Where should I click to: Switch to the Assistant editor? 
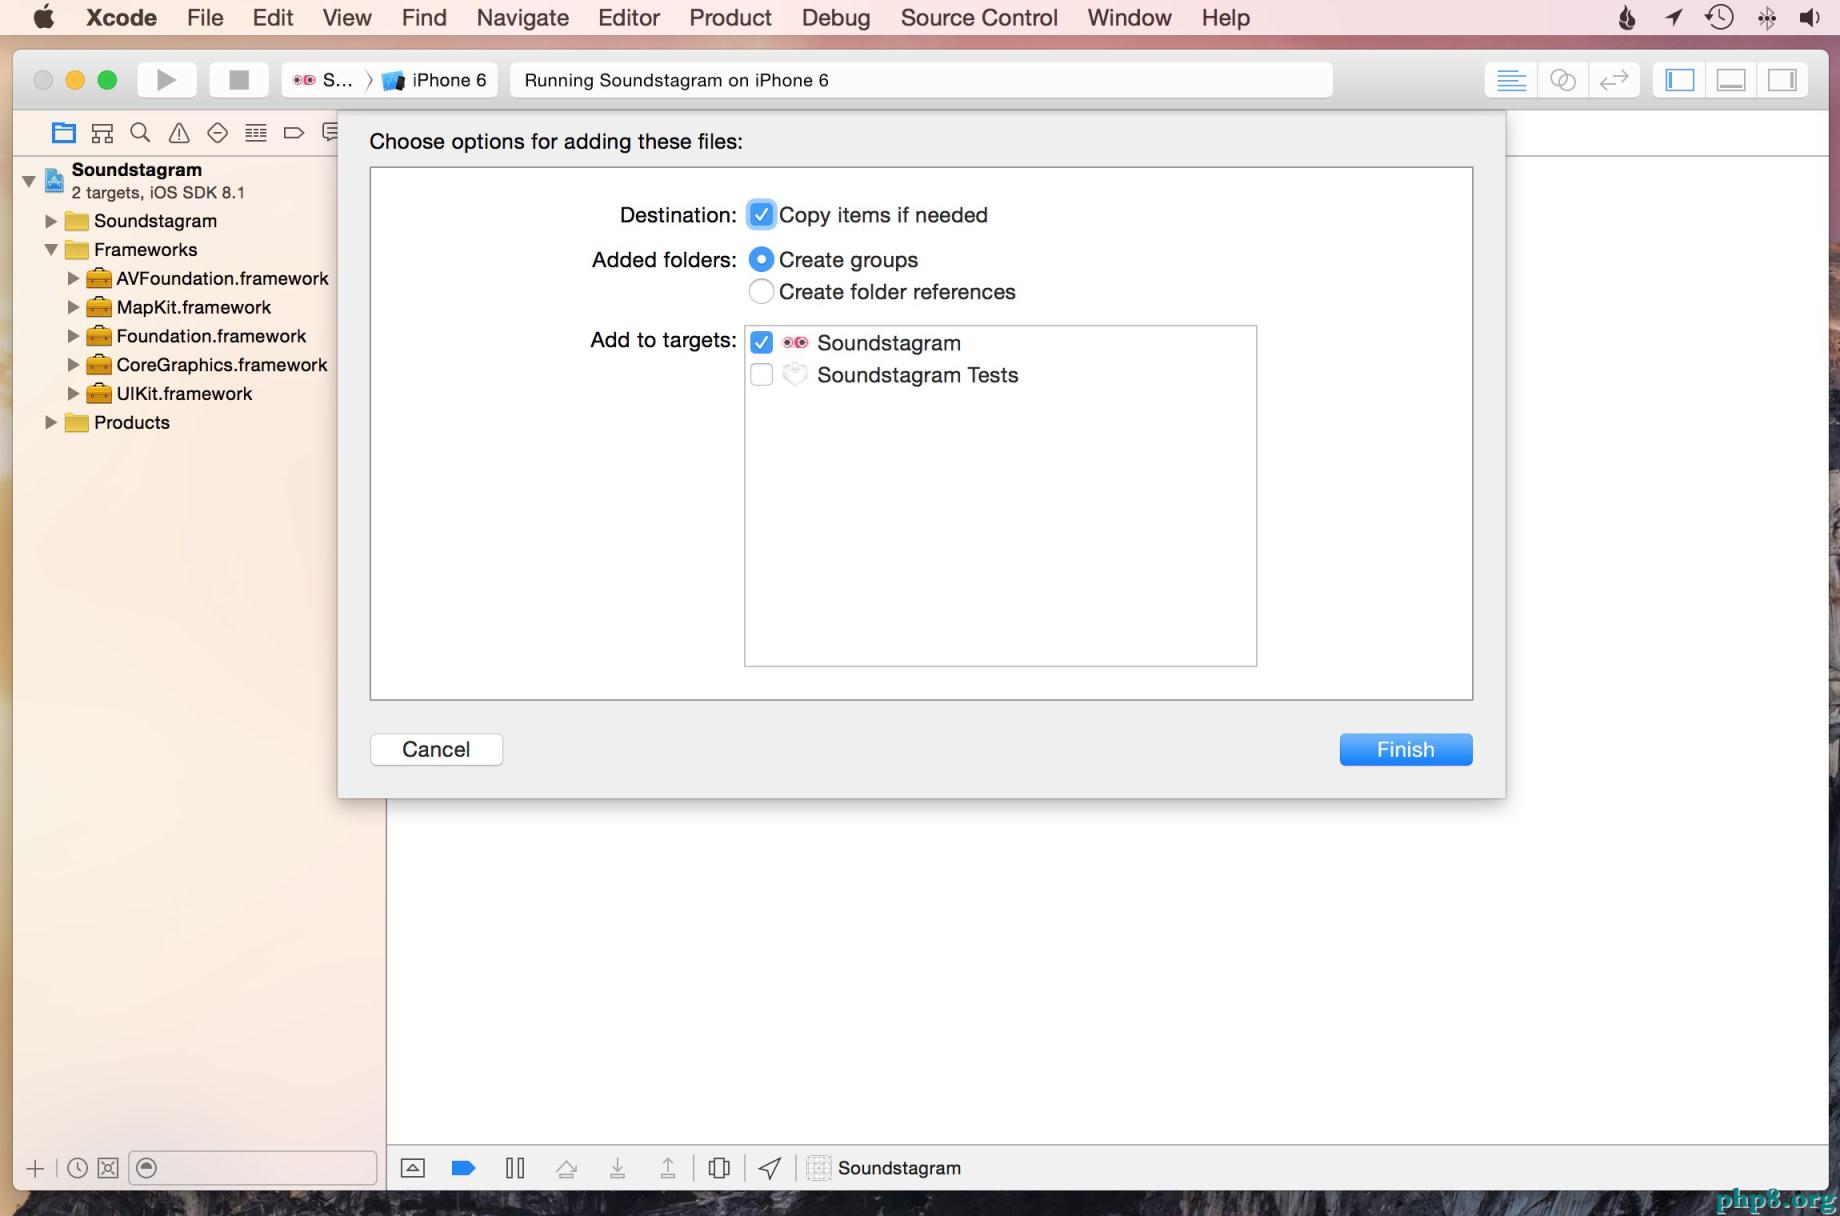(1562, 80)
